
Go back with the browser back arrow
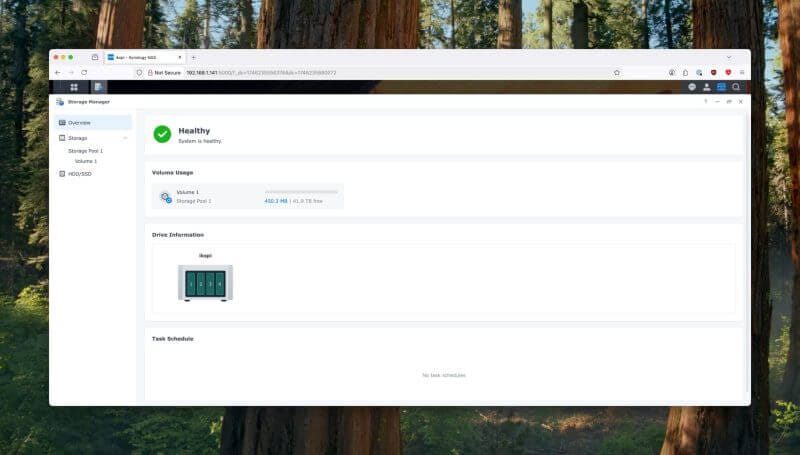pos(58,72)
